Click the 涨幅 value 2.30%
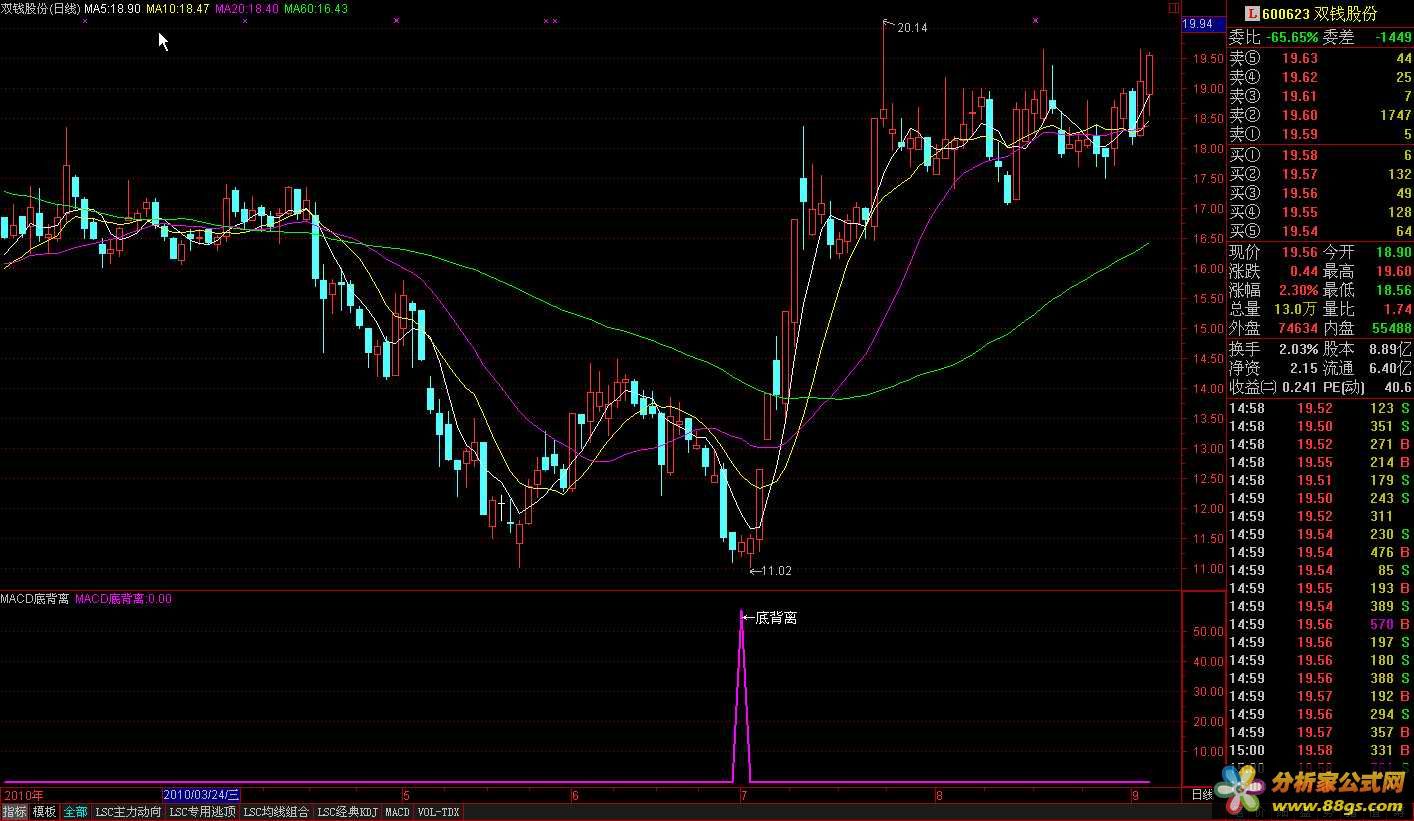The width and height of the screenshot is (1414, 821). pyautogui.click(x=1297, y=290)
